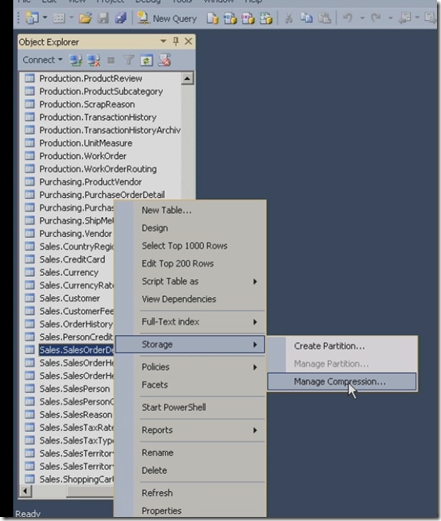Click the Cut scissors icon
Image resolution: width=441 pixels, height=521 pixels.
289,18
